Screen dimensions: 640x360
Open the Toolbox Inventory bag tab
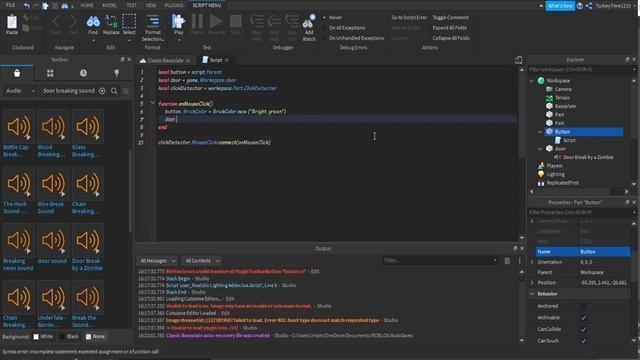(17, 73)
